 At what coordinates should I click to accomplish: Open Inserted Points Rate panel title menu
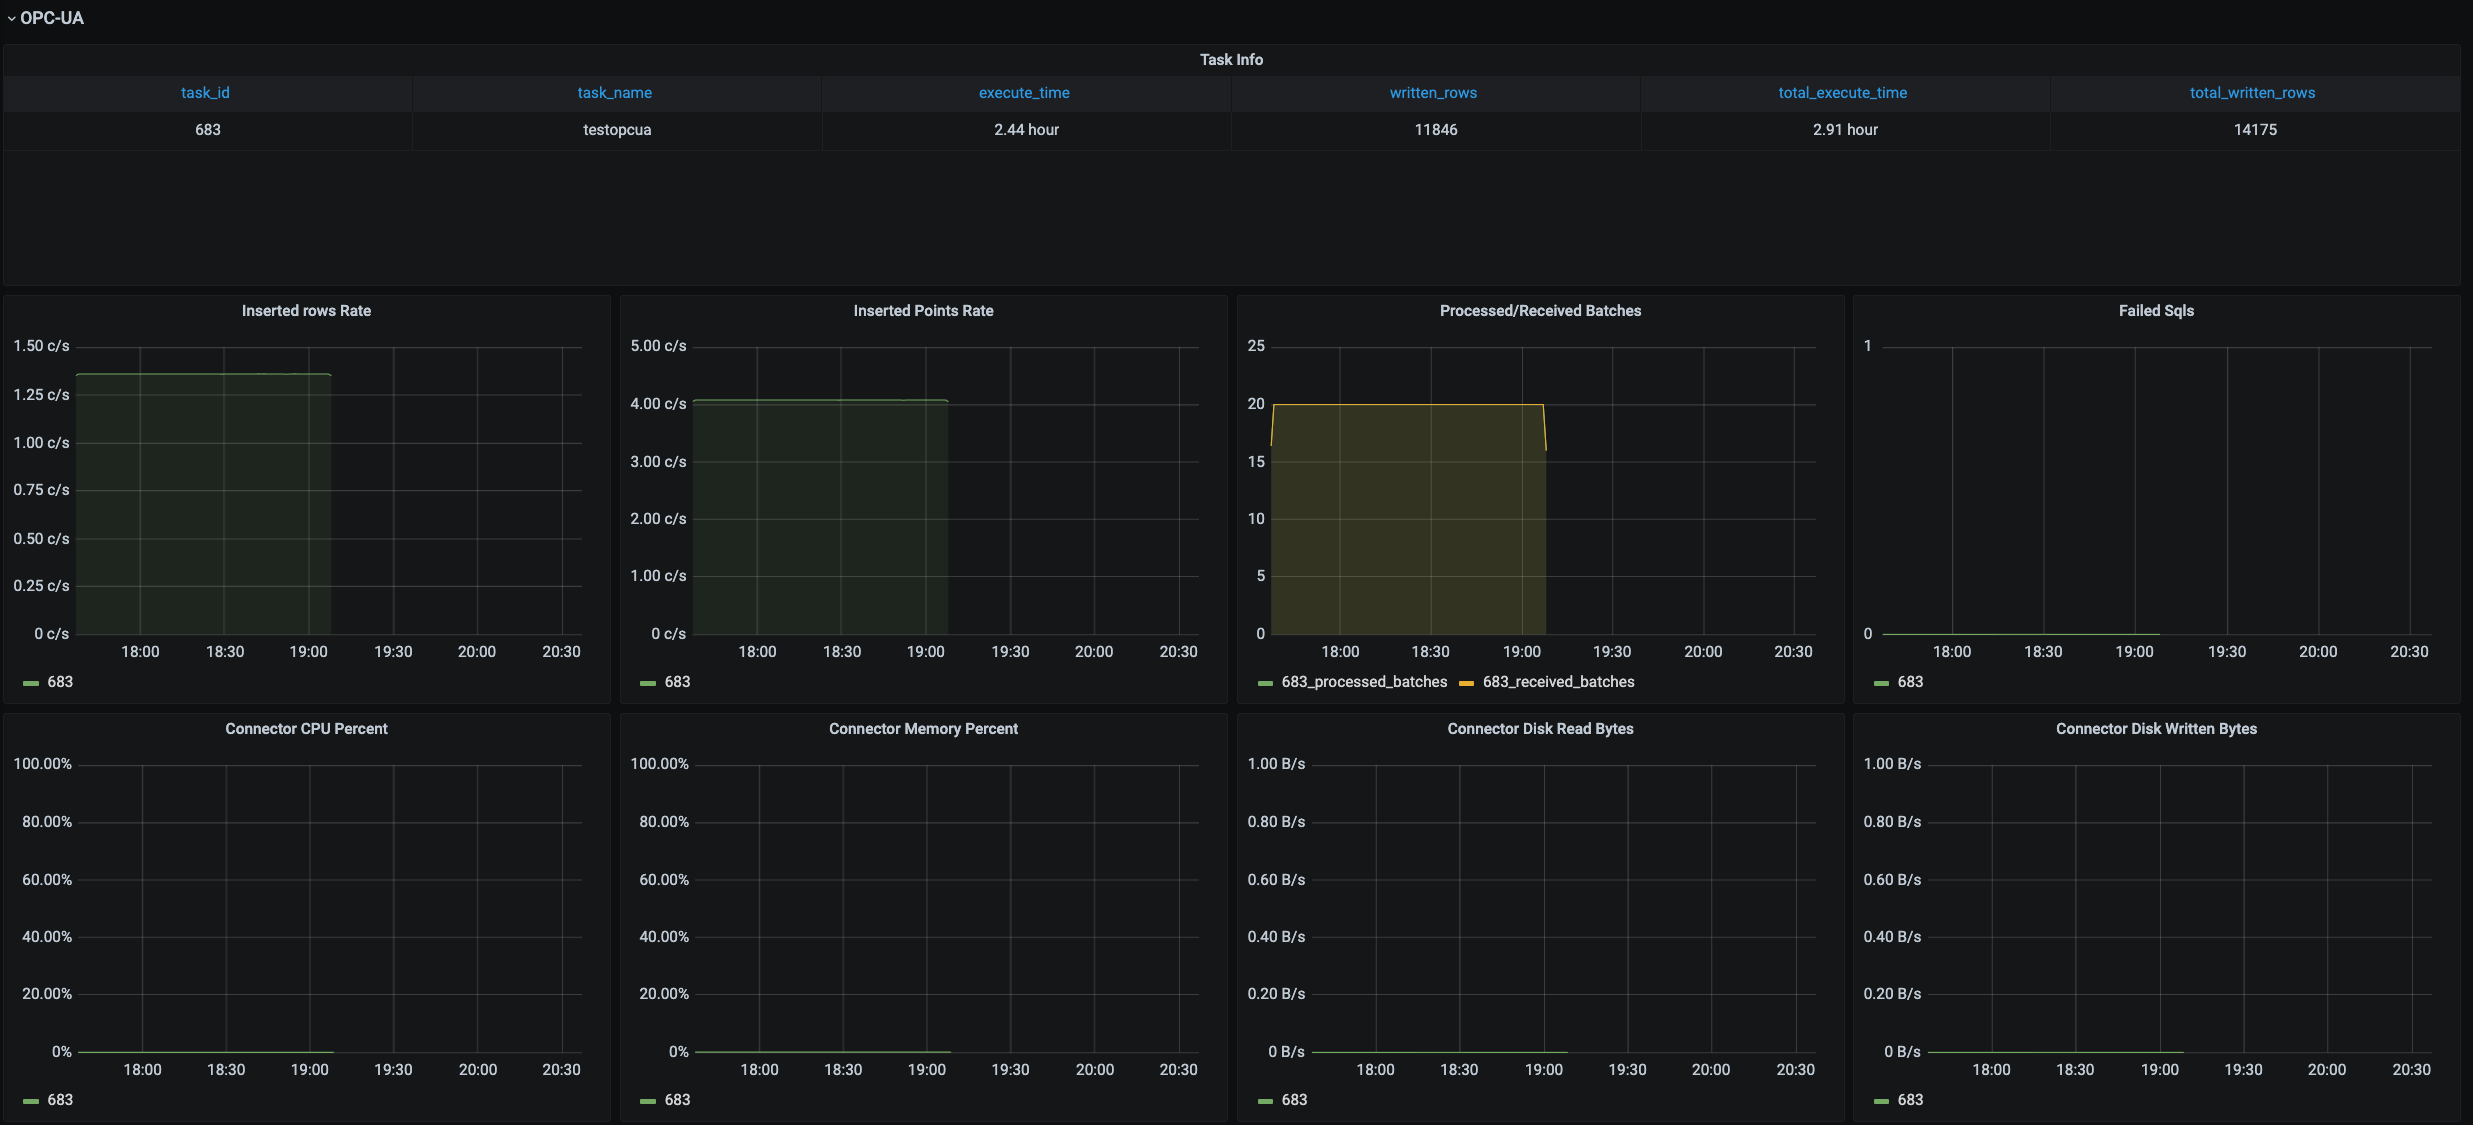click(x=923, y=311)
